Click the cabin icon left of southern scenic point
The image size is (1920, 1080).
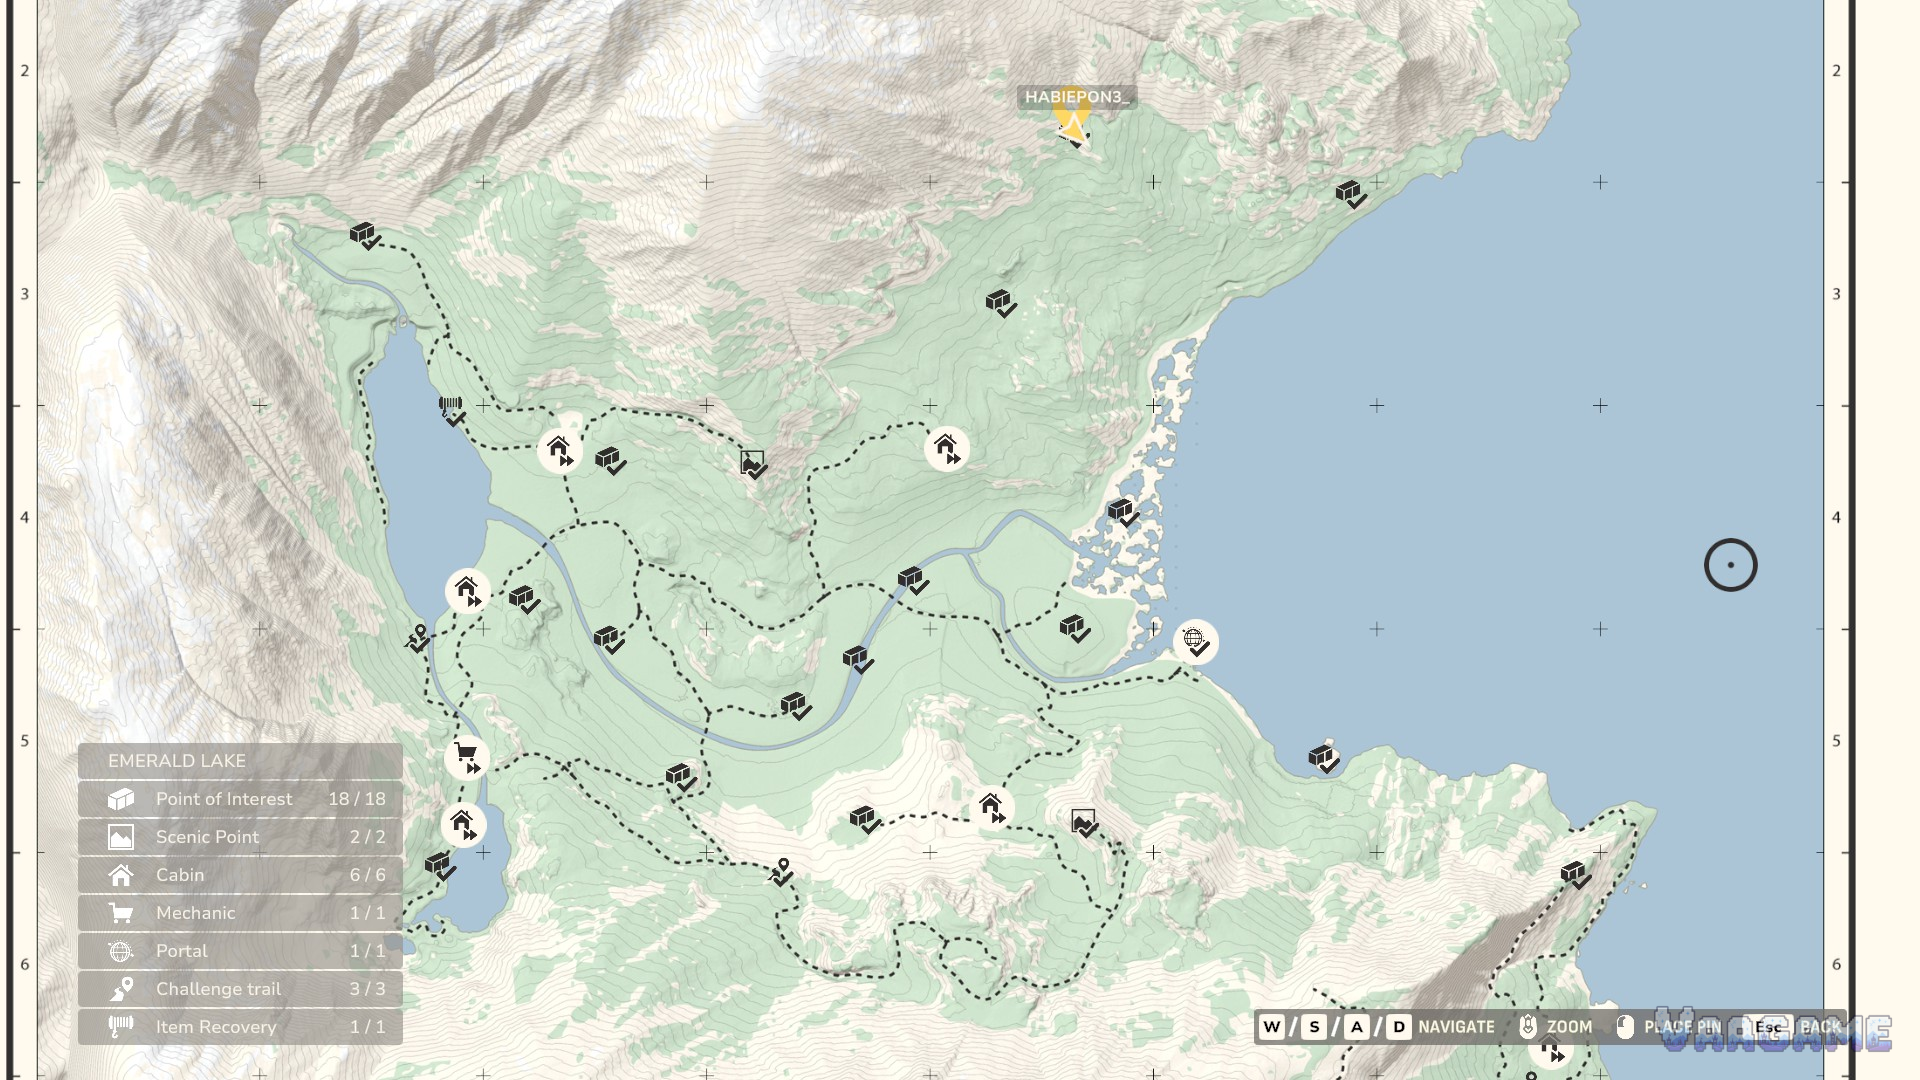pos(992,808)
